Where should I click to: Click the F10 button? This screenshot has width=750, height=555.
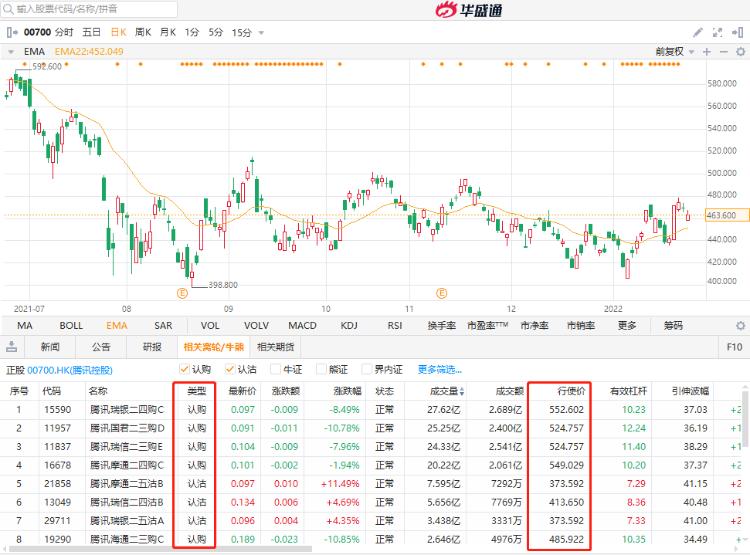733,348
